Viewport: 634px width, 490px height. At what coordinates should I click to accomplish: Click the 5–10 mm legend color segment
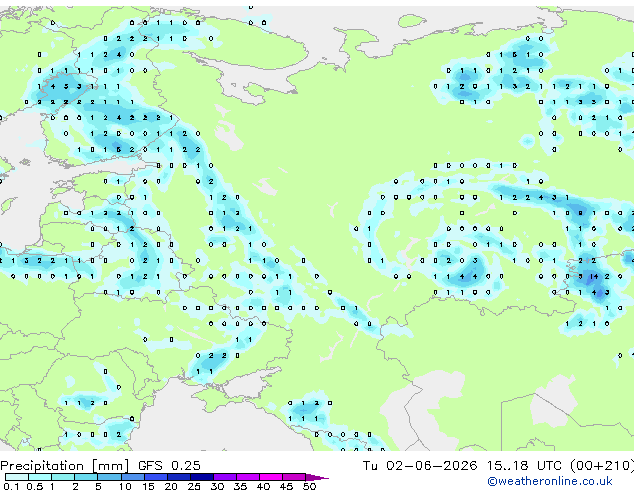pos(109,477)
